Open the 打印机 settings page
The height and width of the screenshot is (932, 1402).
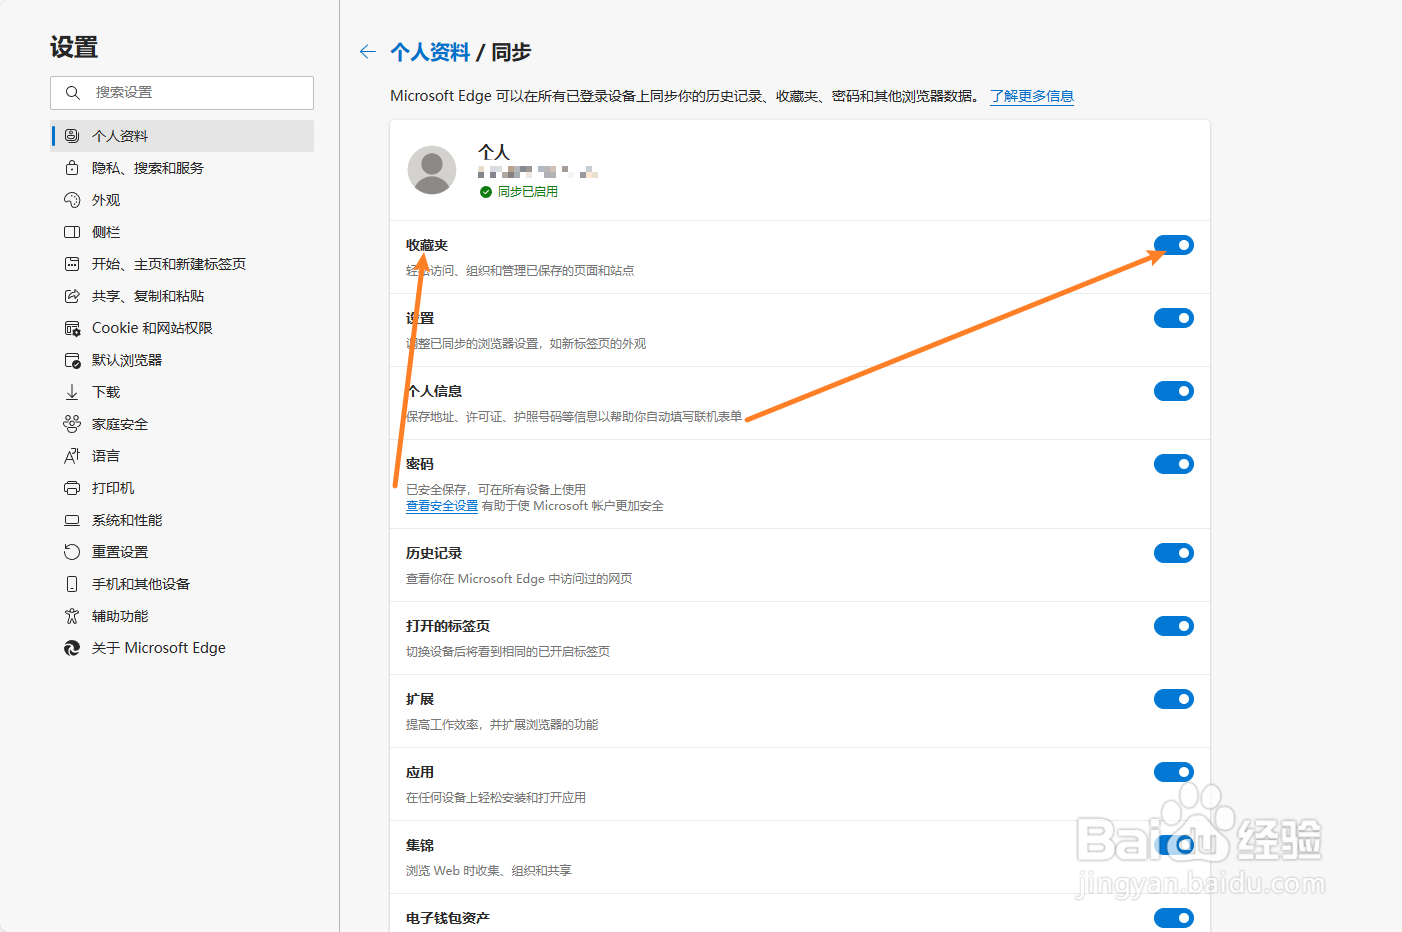coord(182,488)
